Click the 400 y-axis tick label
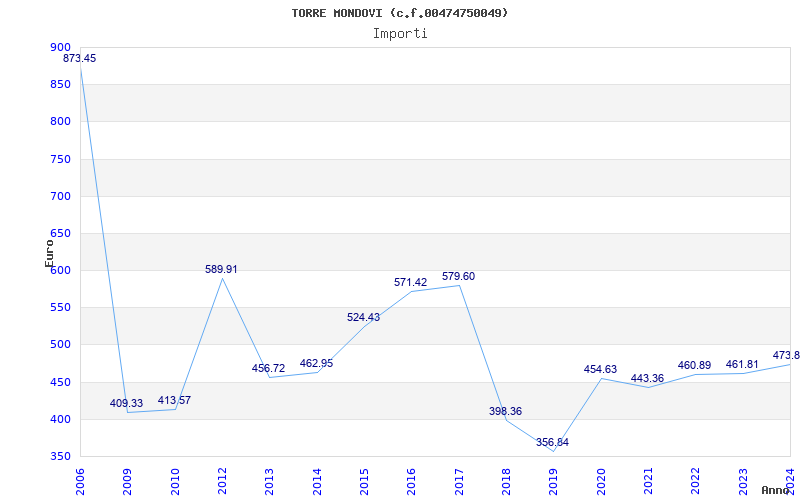800x500 pixels. pos(60,419)
